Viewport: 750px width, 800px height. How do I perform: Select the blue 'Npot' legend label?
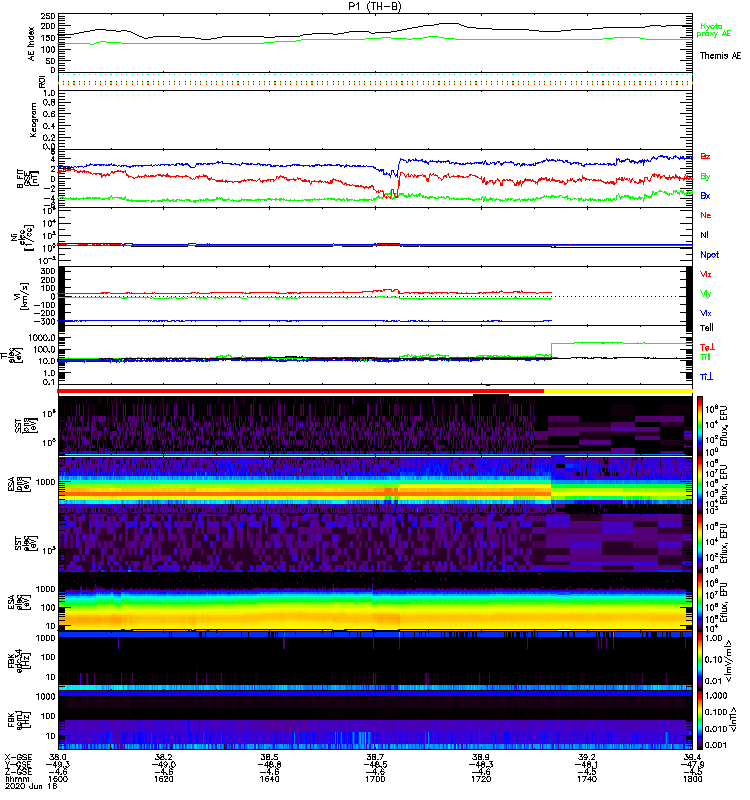click(709, 255)
